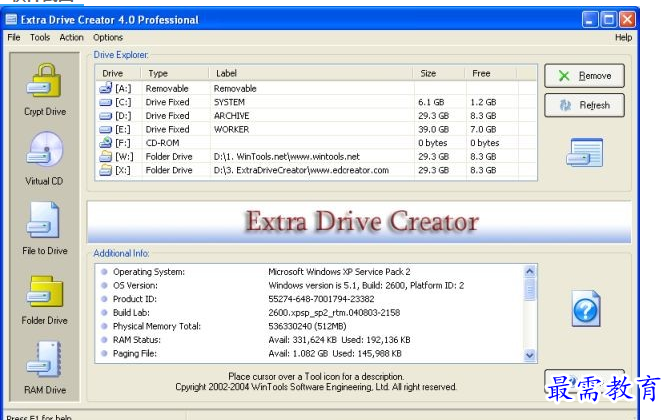Screen dimensions: 669x420
Task: Sort drives by the Label column header
Action: [311, 73]
